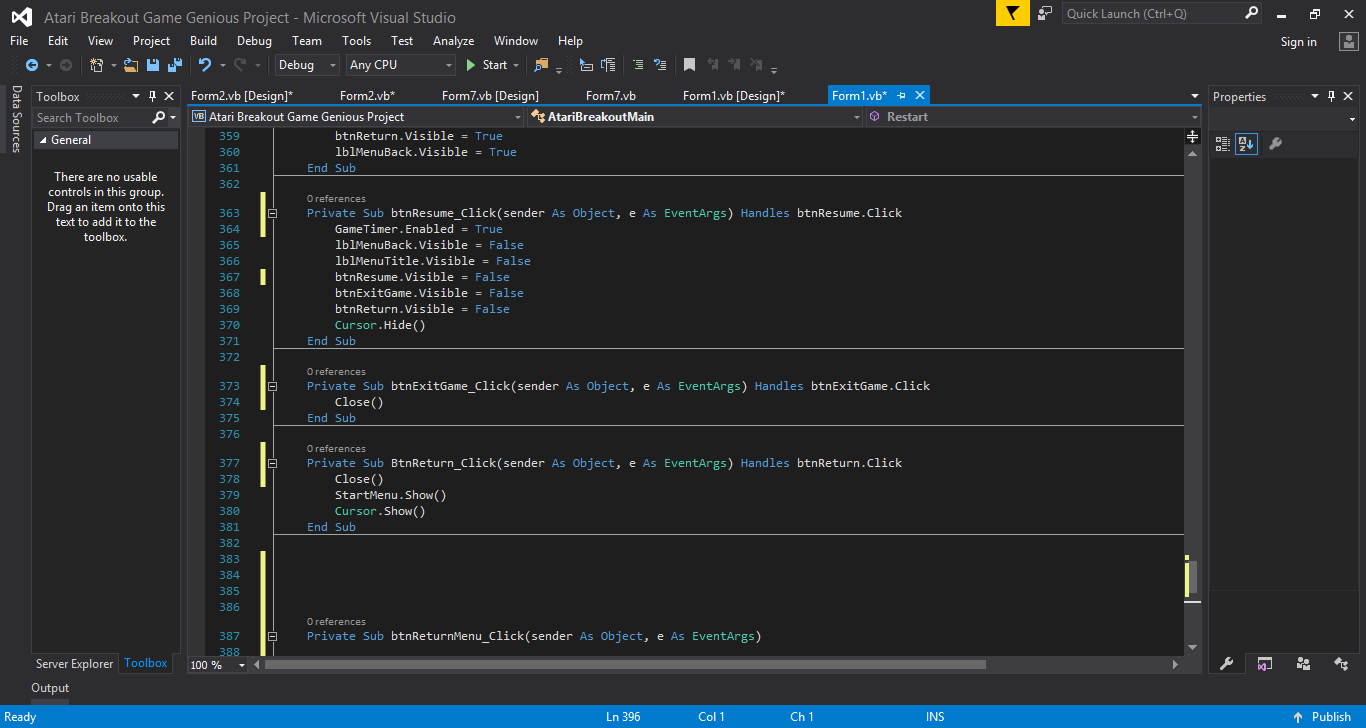1366x728 pixels.
Task: Switch to the Form1.vb [Design]* tab
Action: click(x=734, y=96)
